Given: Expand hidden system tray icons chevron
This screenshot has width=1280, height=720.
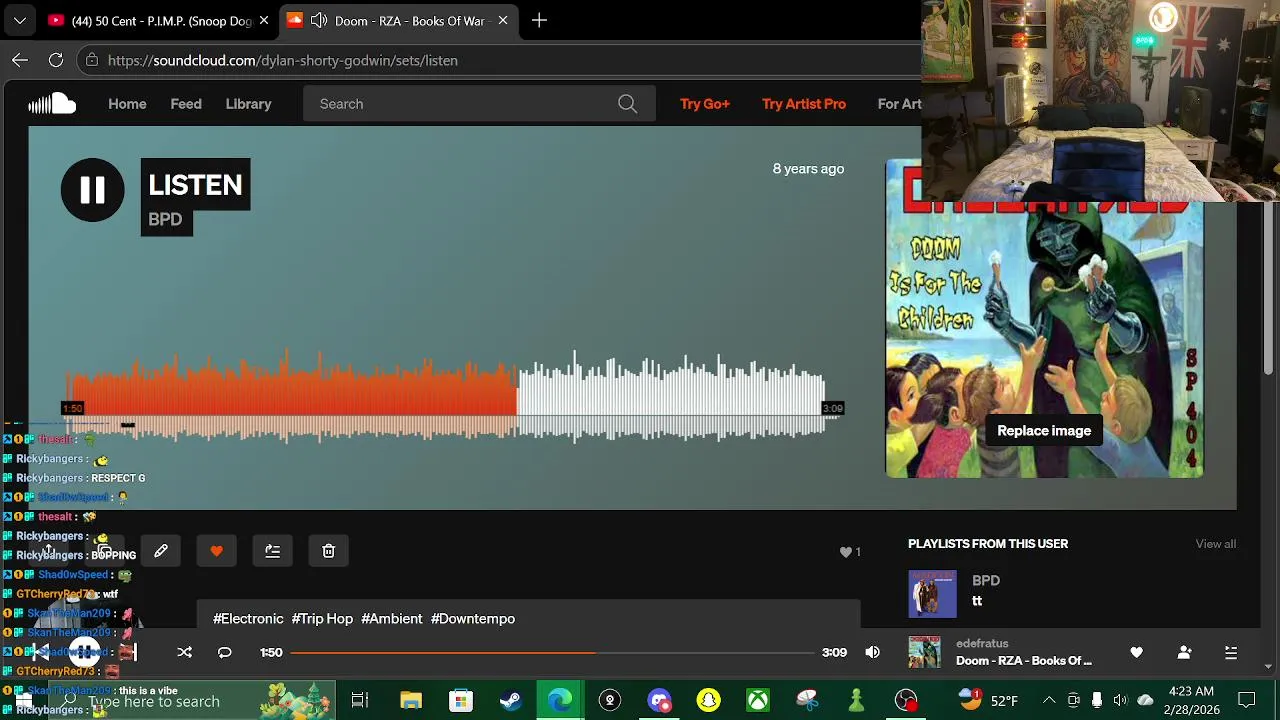Looking at the screenshot, I should (x=1049, y=700).
